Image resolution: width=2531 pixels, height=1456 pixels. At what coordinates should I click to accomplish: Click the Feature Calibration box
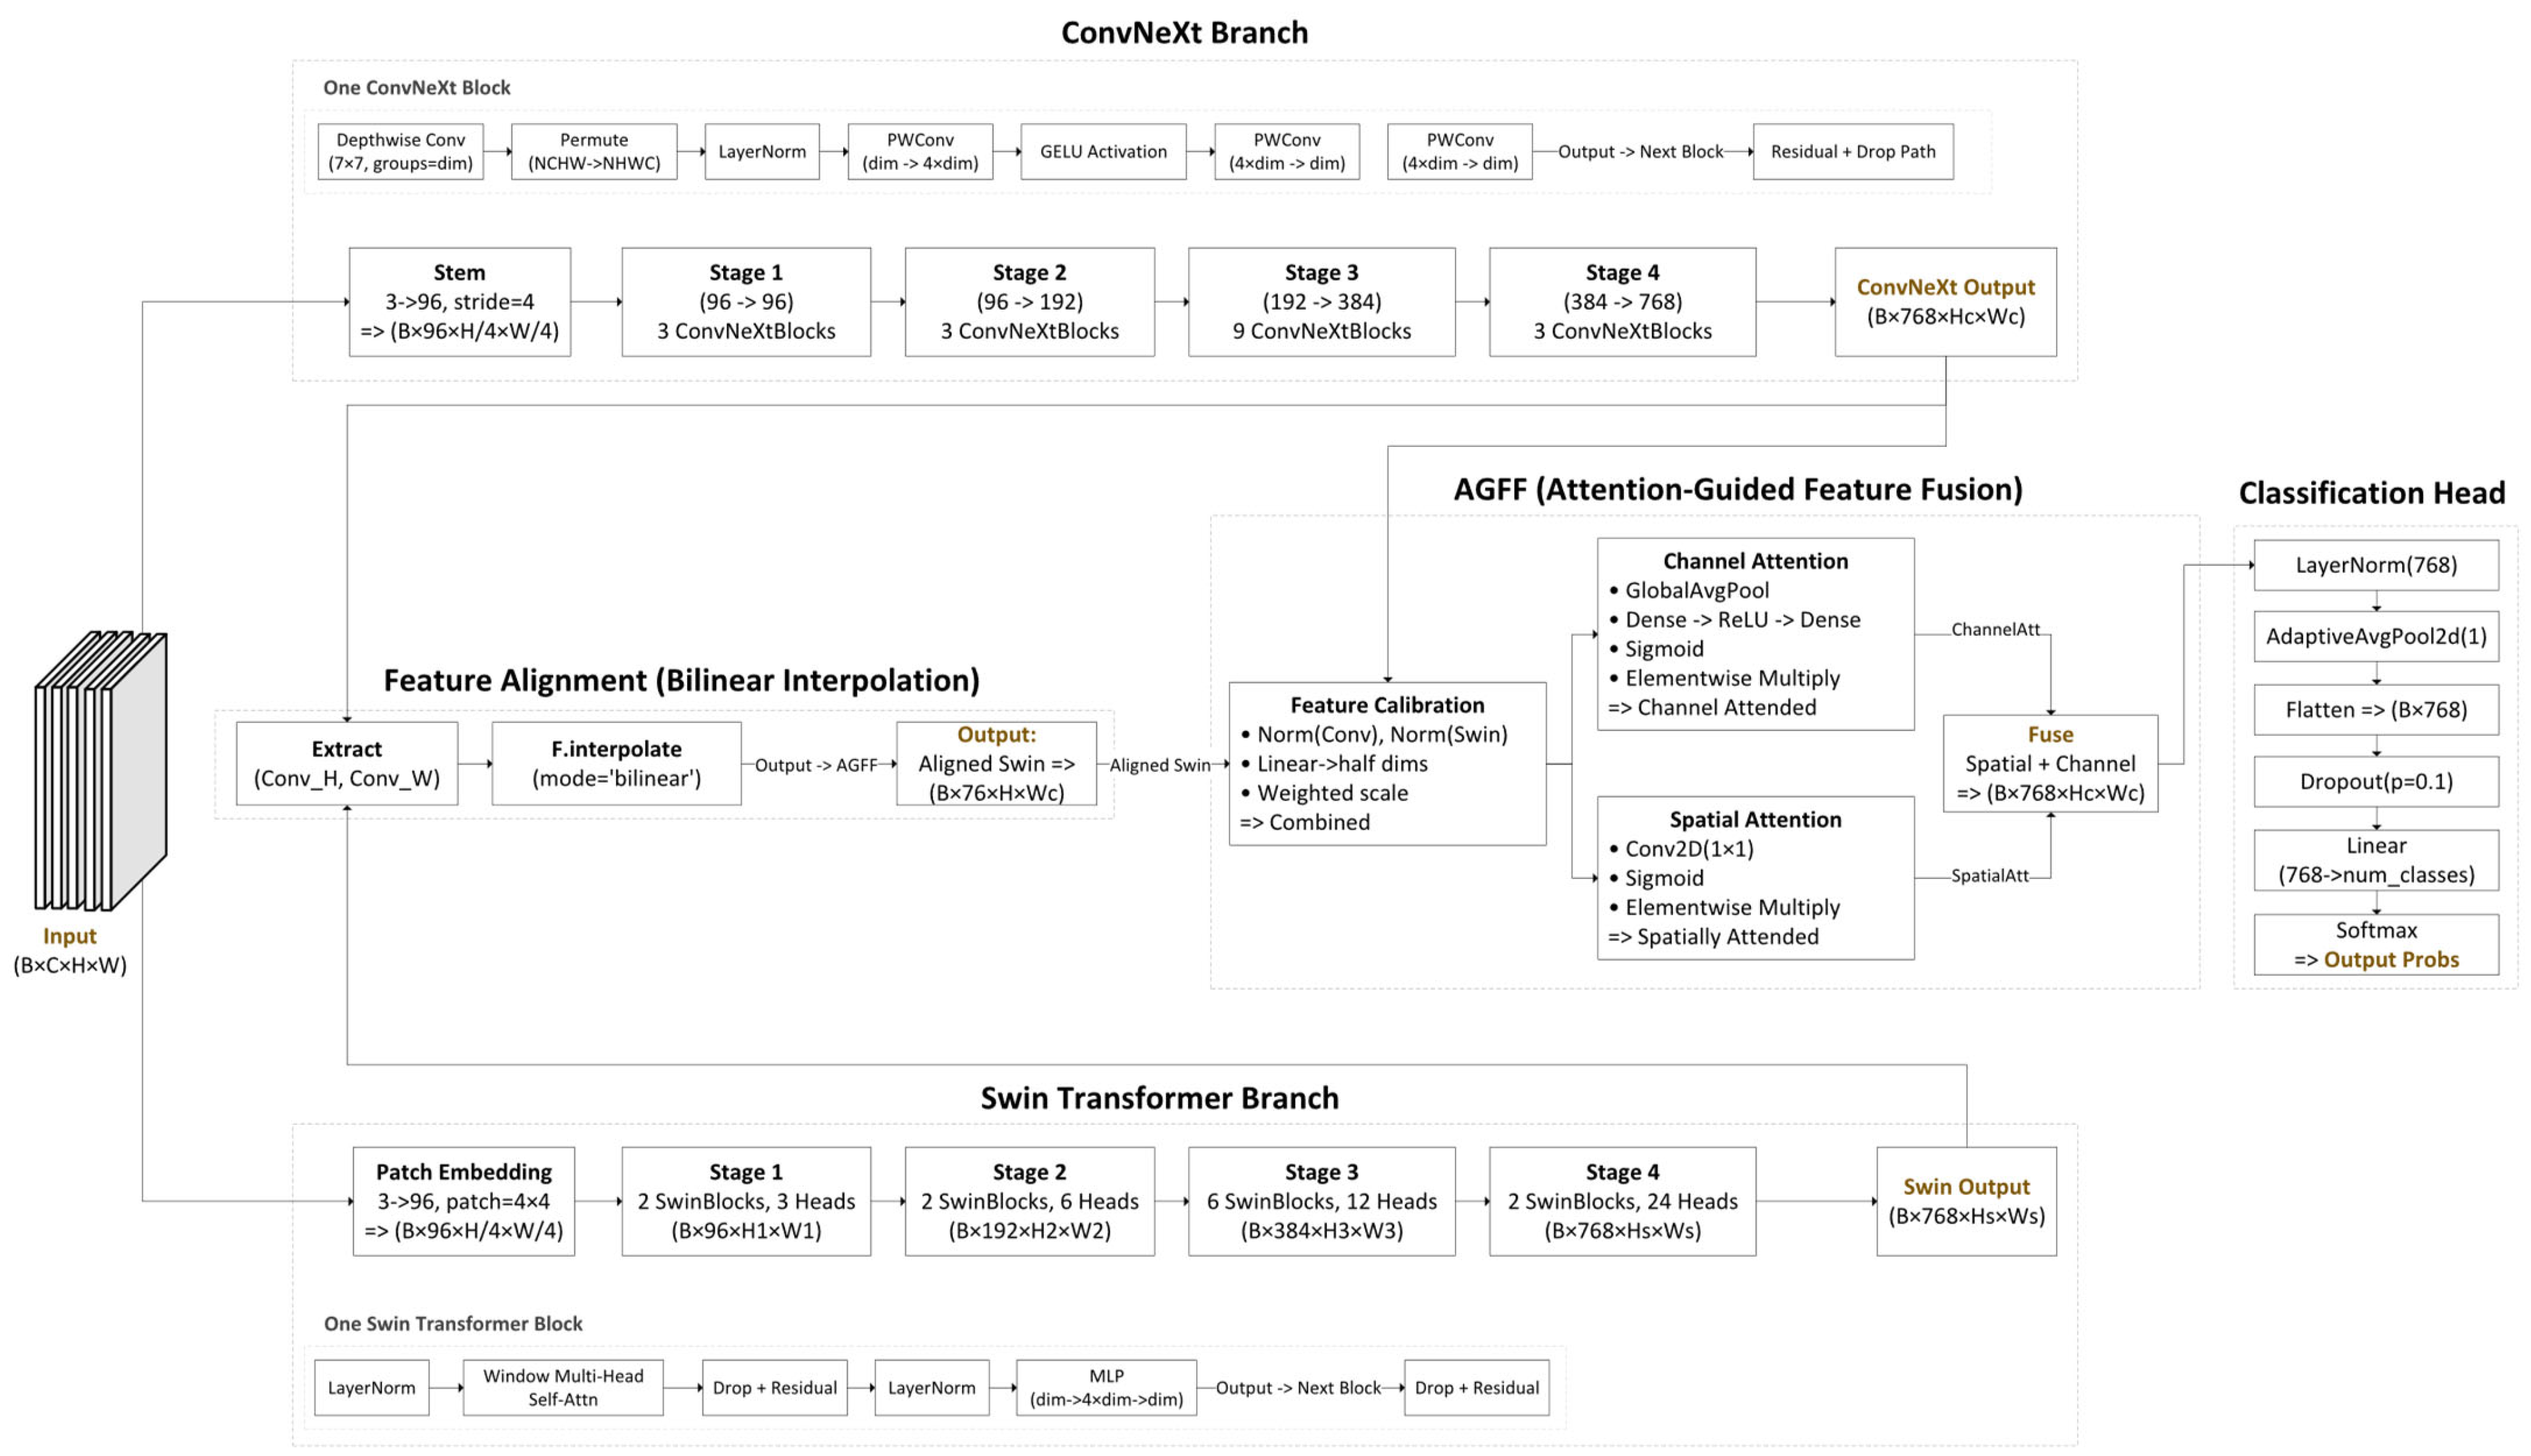(x=1386, y=764)
